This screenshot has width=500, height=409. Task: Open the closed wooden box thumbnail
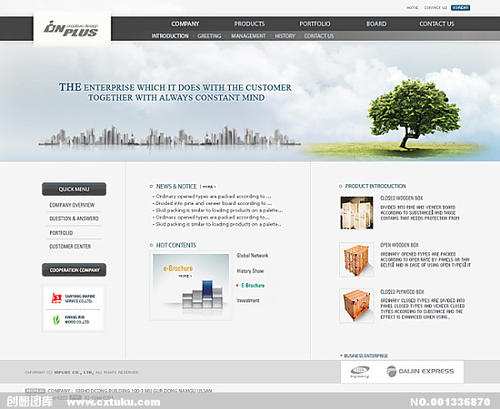coord(357,213)
